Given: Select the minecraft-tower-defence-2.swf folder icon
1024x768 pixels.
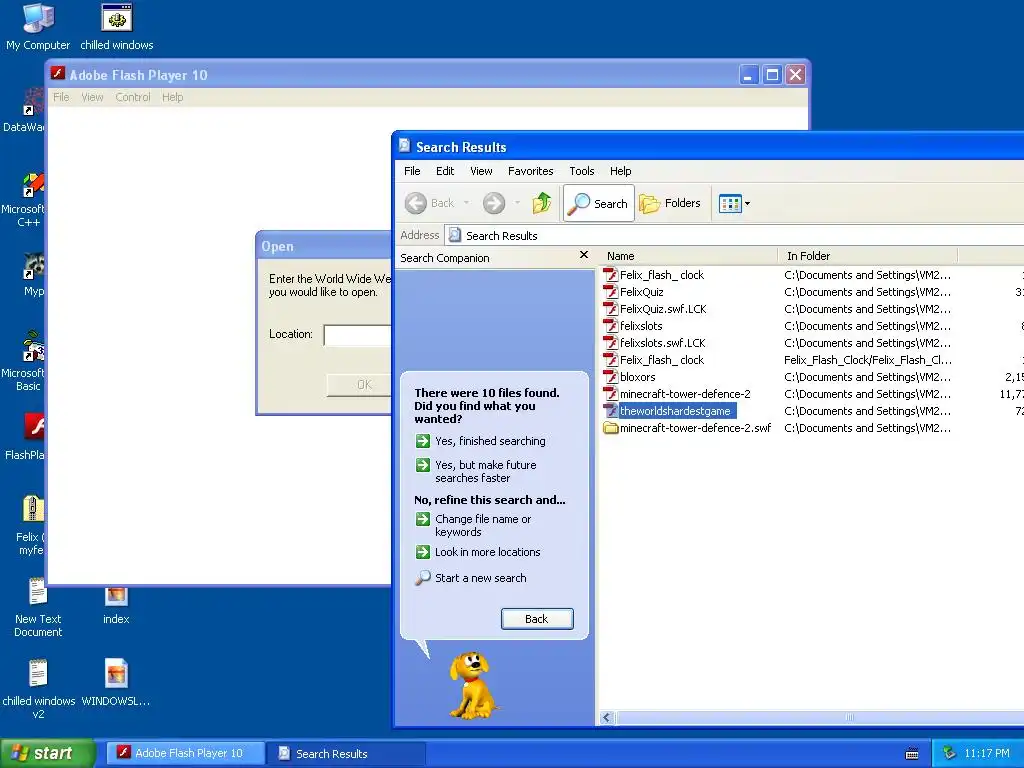Looking at the screenshot, I should (611, 428).
